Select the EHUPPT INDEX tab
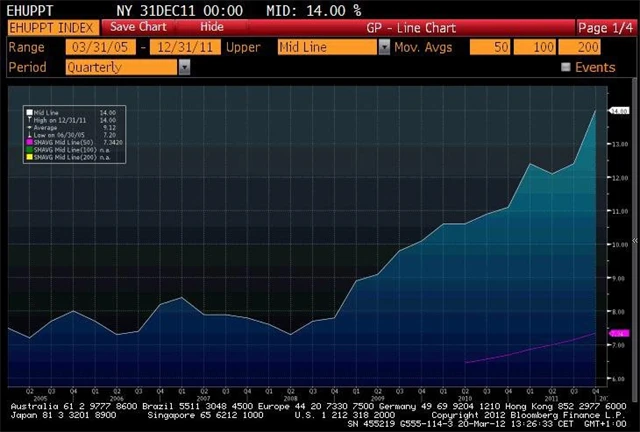The image size is (640, 432). coord(50,26)
